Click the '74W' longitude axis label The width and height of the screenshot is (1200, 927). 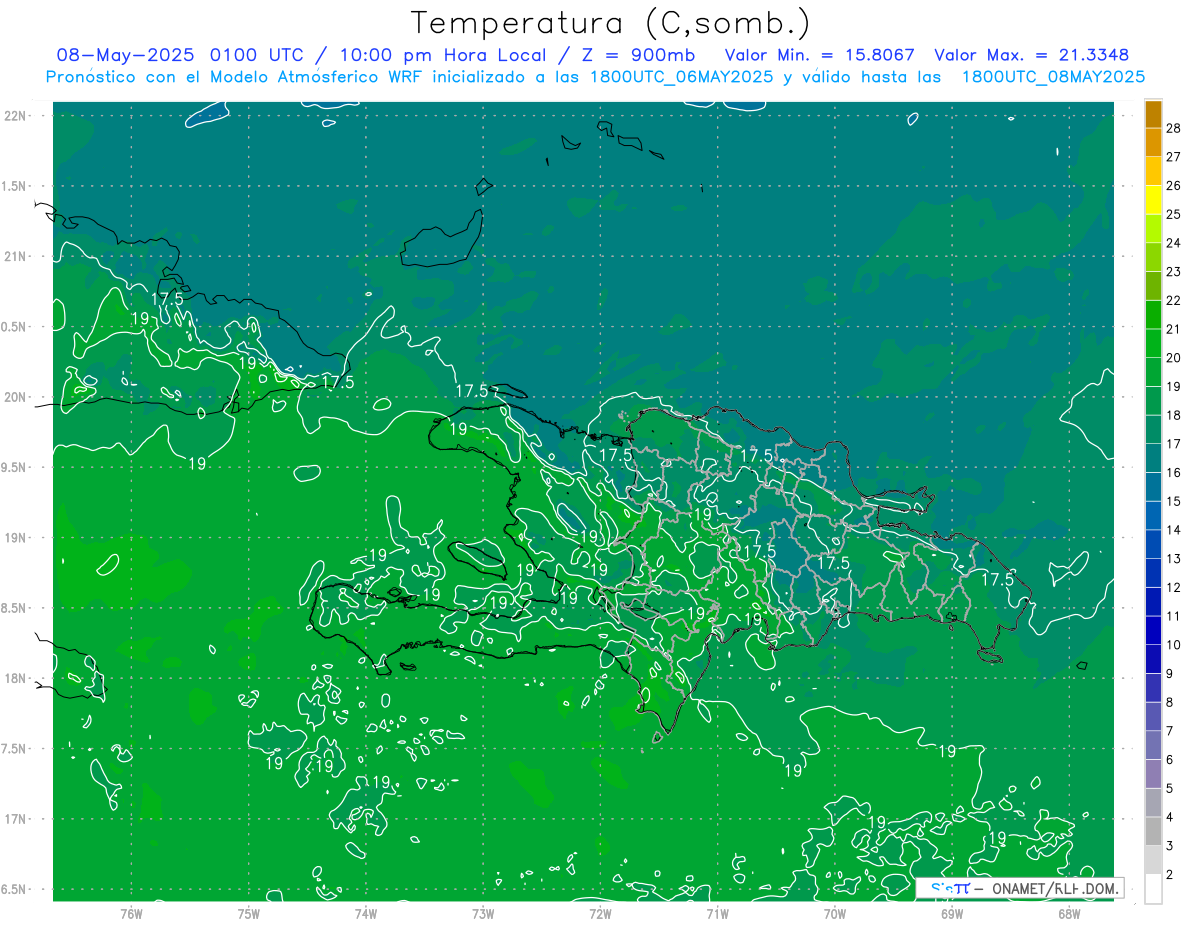point(366,913)
